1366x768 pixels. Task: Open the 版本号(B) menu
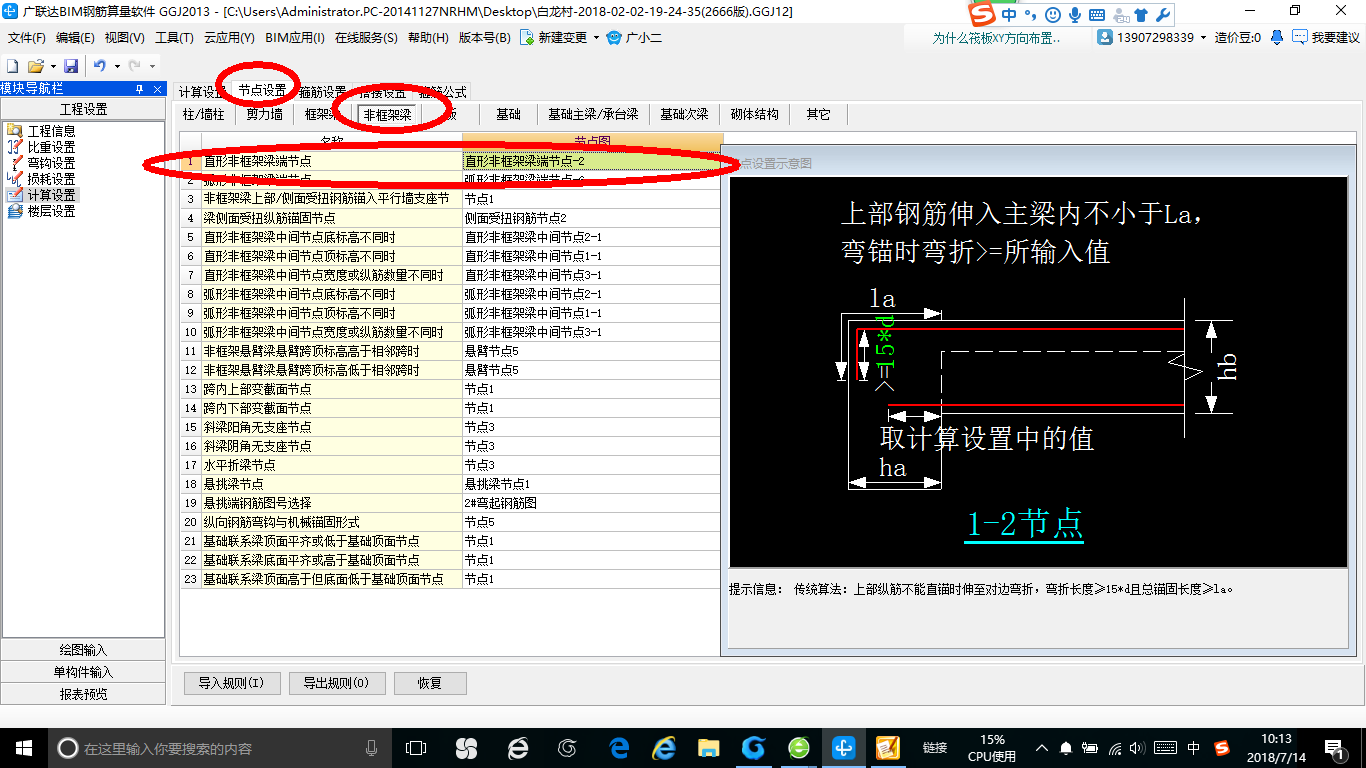[485, 38]
